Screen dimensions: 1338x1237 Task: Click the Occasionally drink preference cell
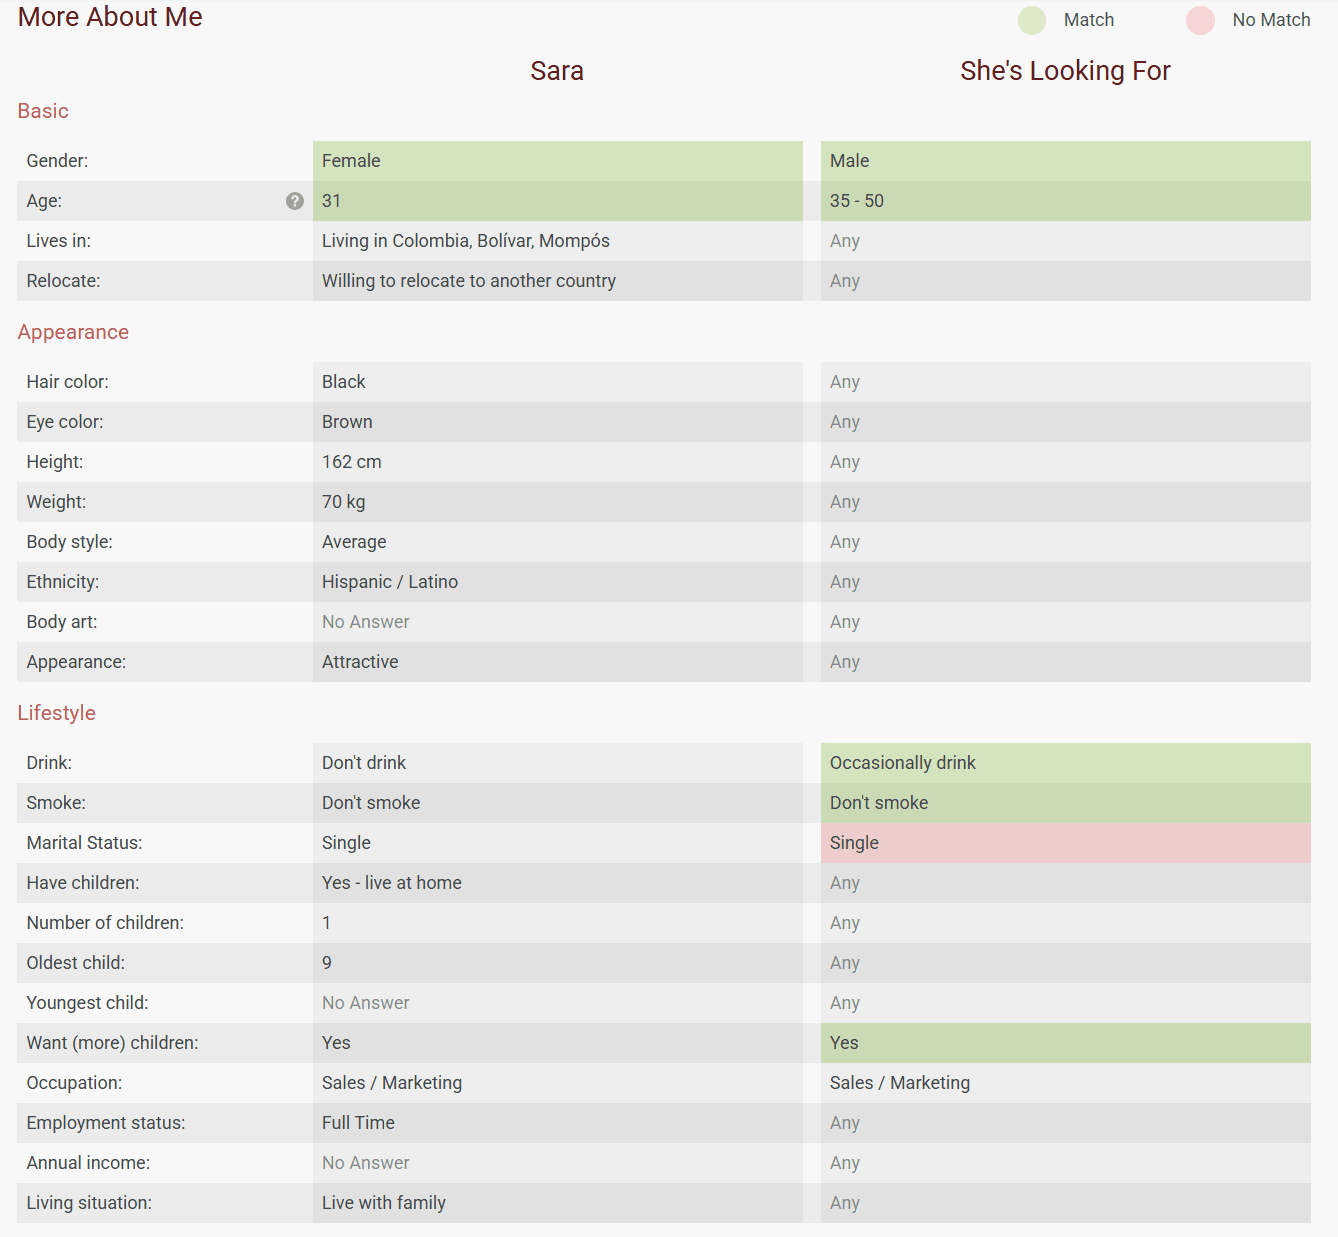[x=1066, y=763]
